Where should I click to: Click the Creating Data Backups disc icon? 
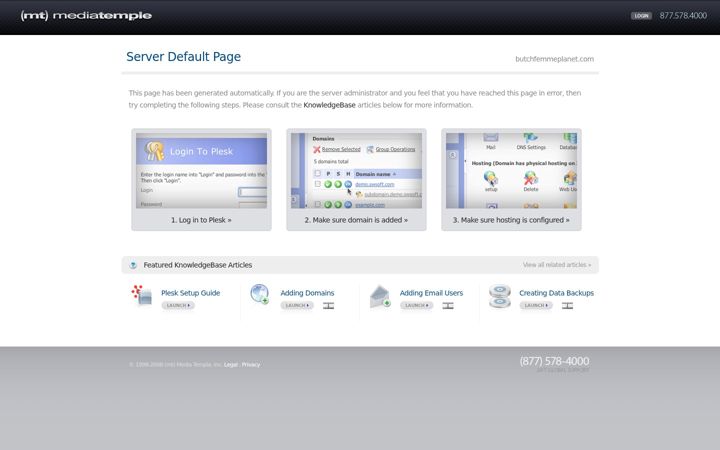500,296
